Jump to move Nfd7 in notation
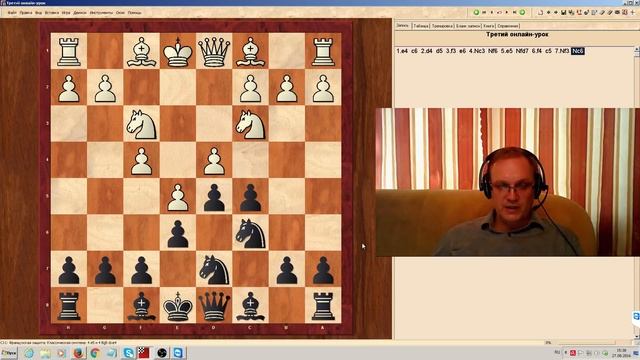Screen dimensions: 640x360 point(522,51)
